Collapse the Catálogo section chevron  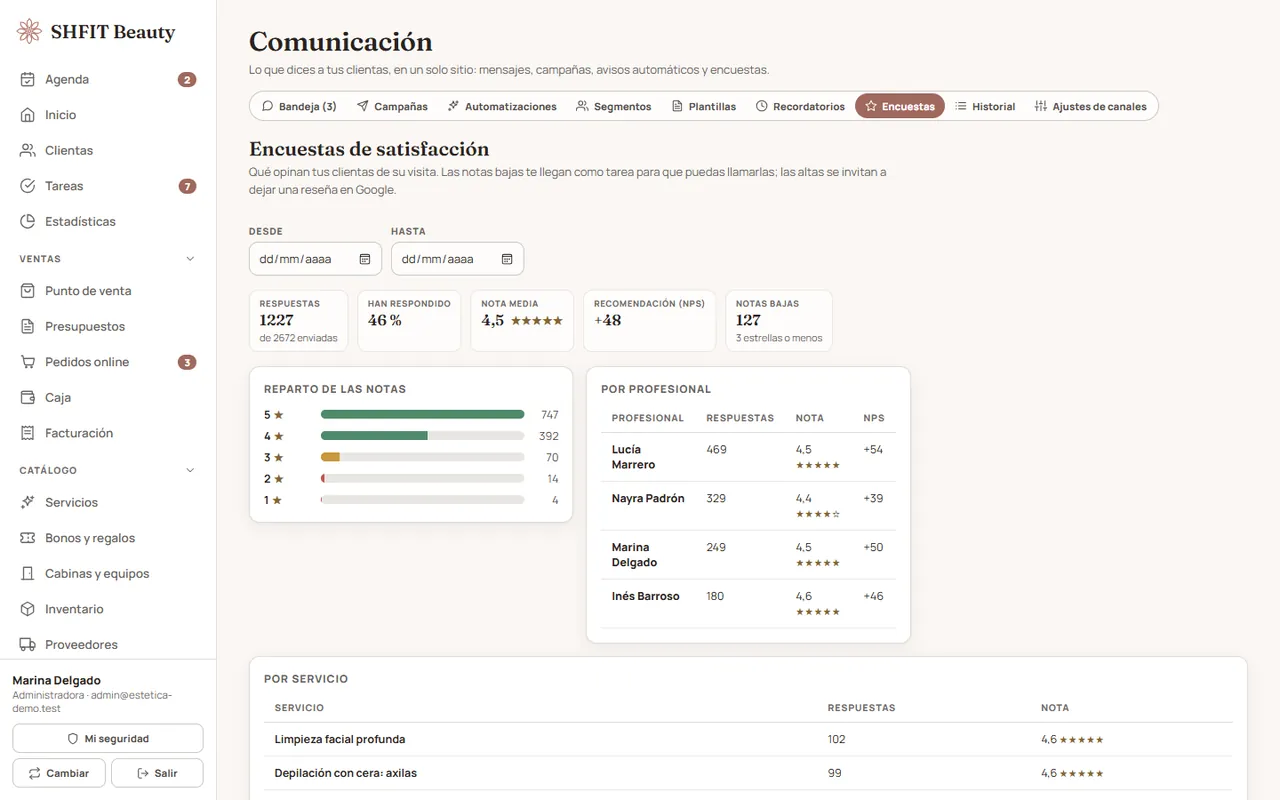(x=191, y=470)
